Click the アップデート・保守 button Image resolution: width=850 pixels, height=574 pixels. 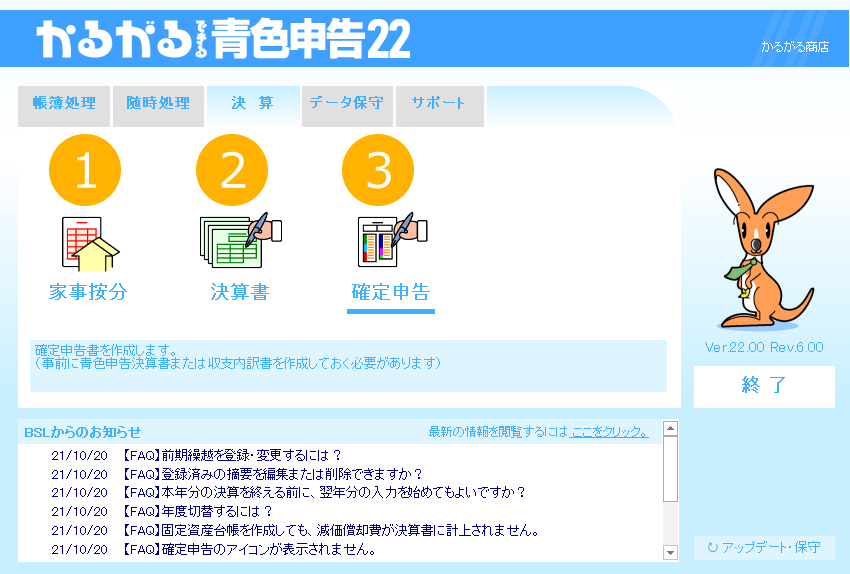coord(764,547)
